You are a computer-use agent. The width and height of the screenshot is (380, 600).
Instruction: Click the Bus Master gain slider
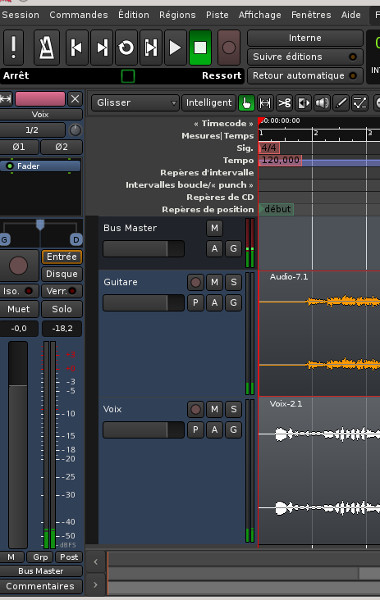point(144,249)
